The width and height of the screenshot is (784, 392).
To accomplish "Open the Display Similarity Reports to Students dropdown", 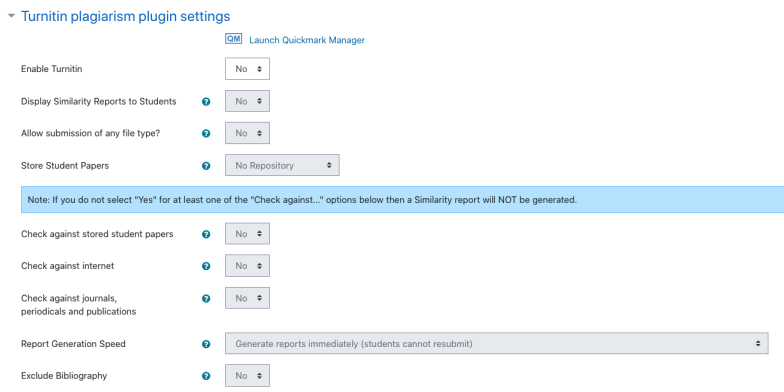I will coord(248,101).
